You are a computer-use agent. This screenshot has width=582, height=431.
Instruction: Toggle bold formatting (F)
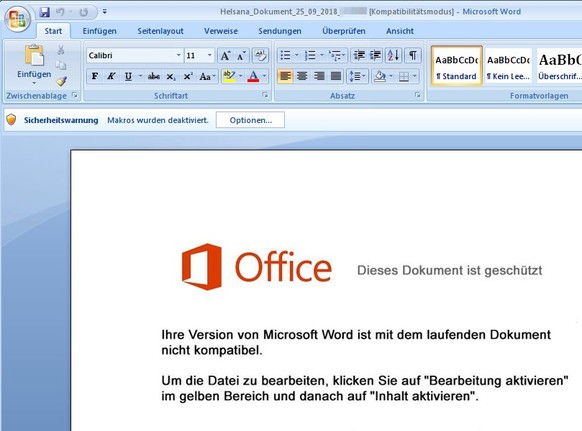coord(95,76)
